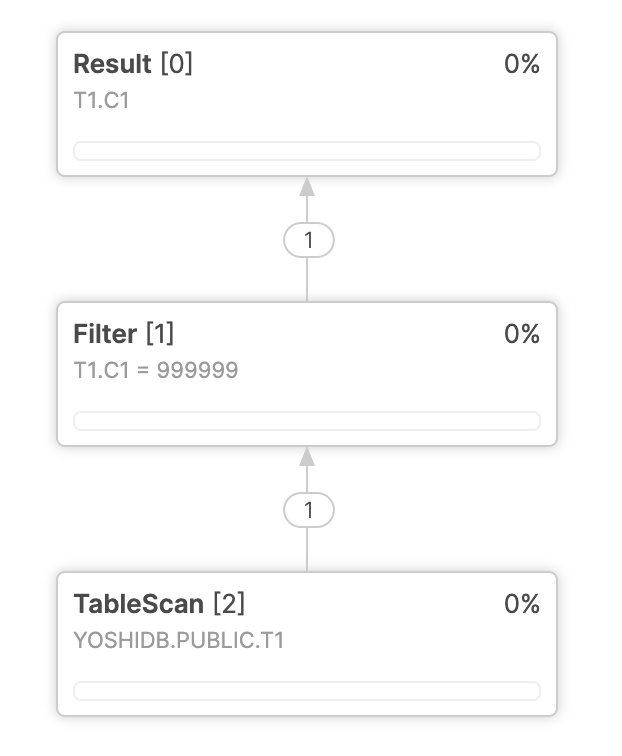Click the progress bar in the Result node
This screenshot has width=622, height=756.
pyautogui.click(x=307, y=151)
